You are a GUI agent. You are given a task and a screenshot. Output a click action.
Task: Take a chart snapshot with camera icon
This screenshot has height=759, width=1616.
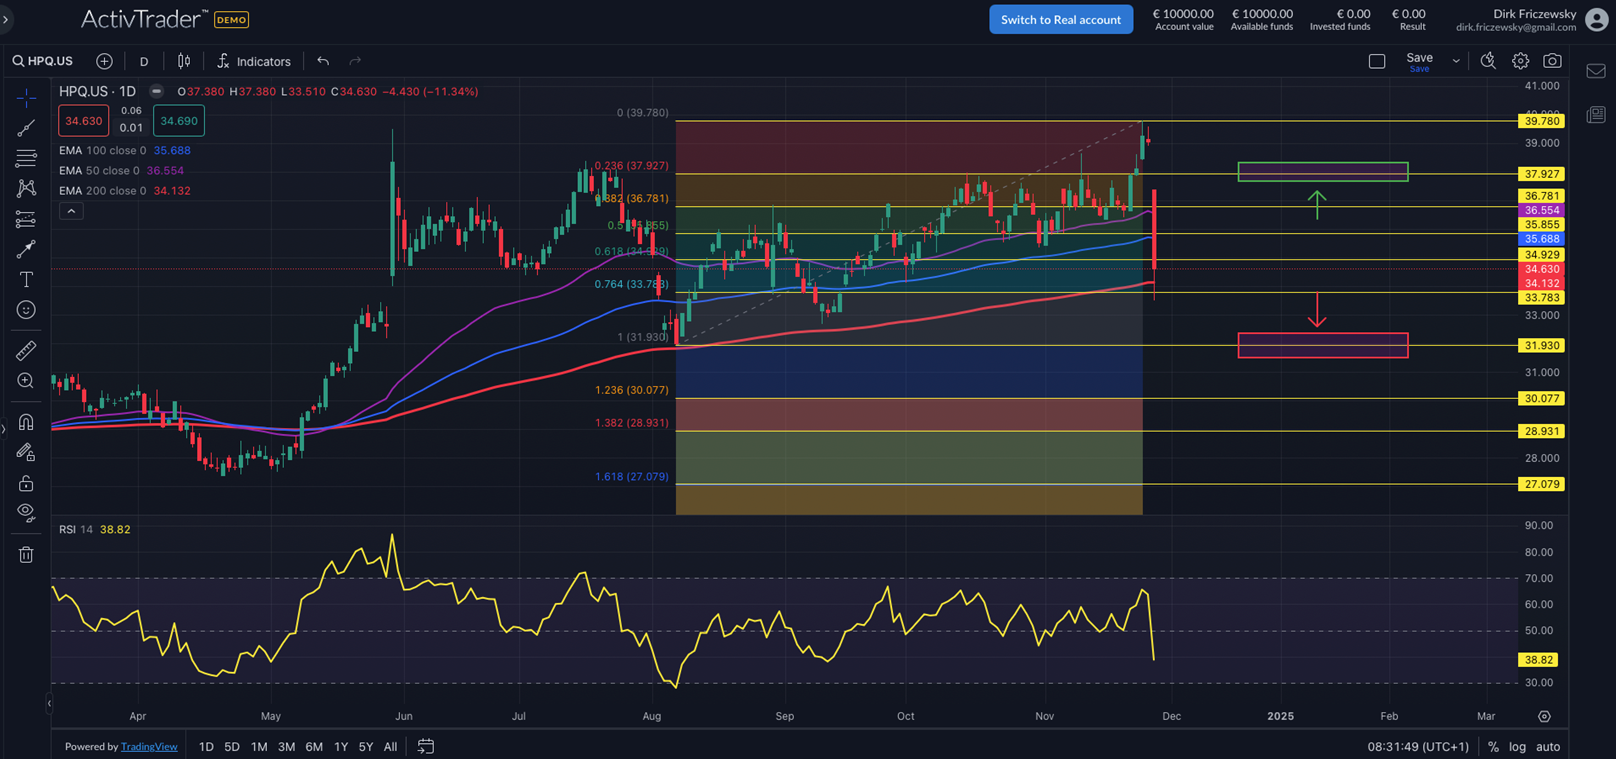(x=1552, y=61)
